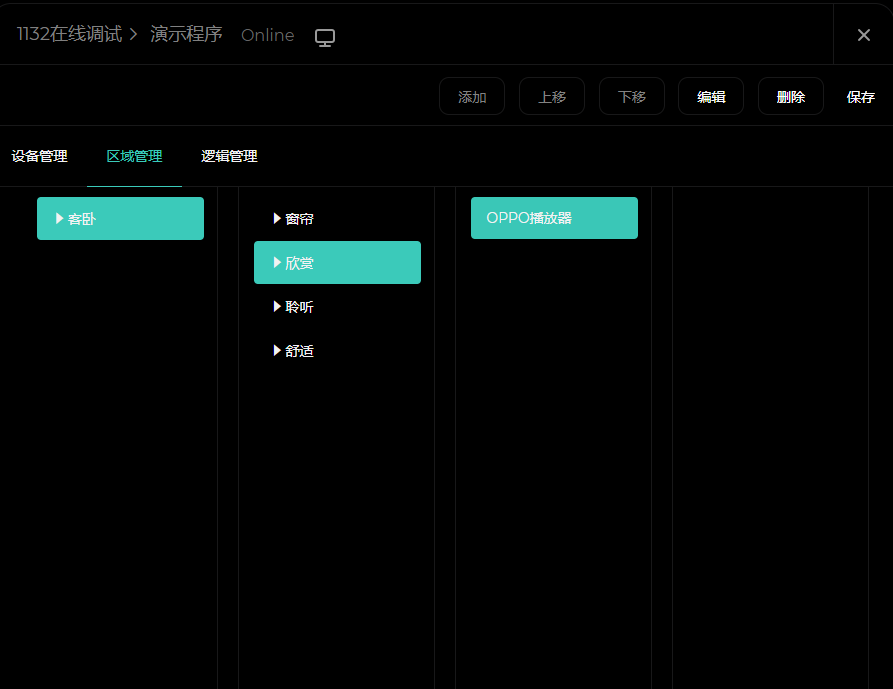Click the 删除 delete button
Screen dimensions: 893x689
pos(790,97)
